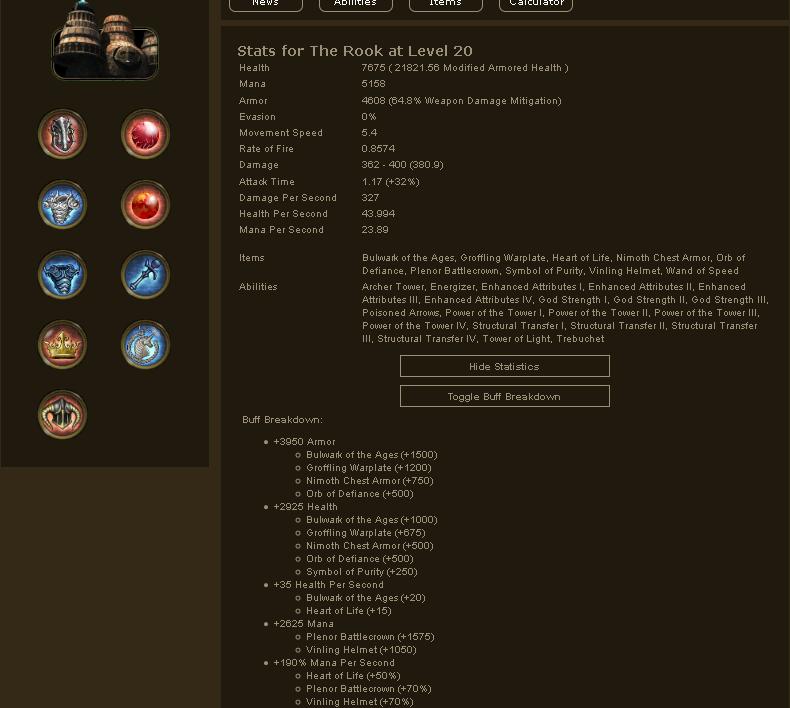The width and height of the screenshot is (790, 708).
Task: Click the Orb of Defiance fiery orb icon
Action: click(x=145, y=205)
